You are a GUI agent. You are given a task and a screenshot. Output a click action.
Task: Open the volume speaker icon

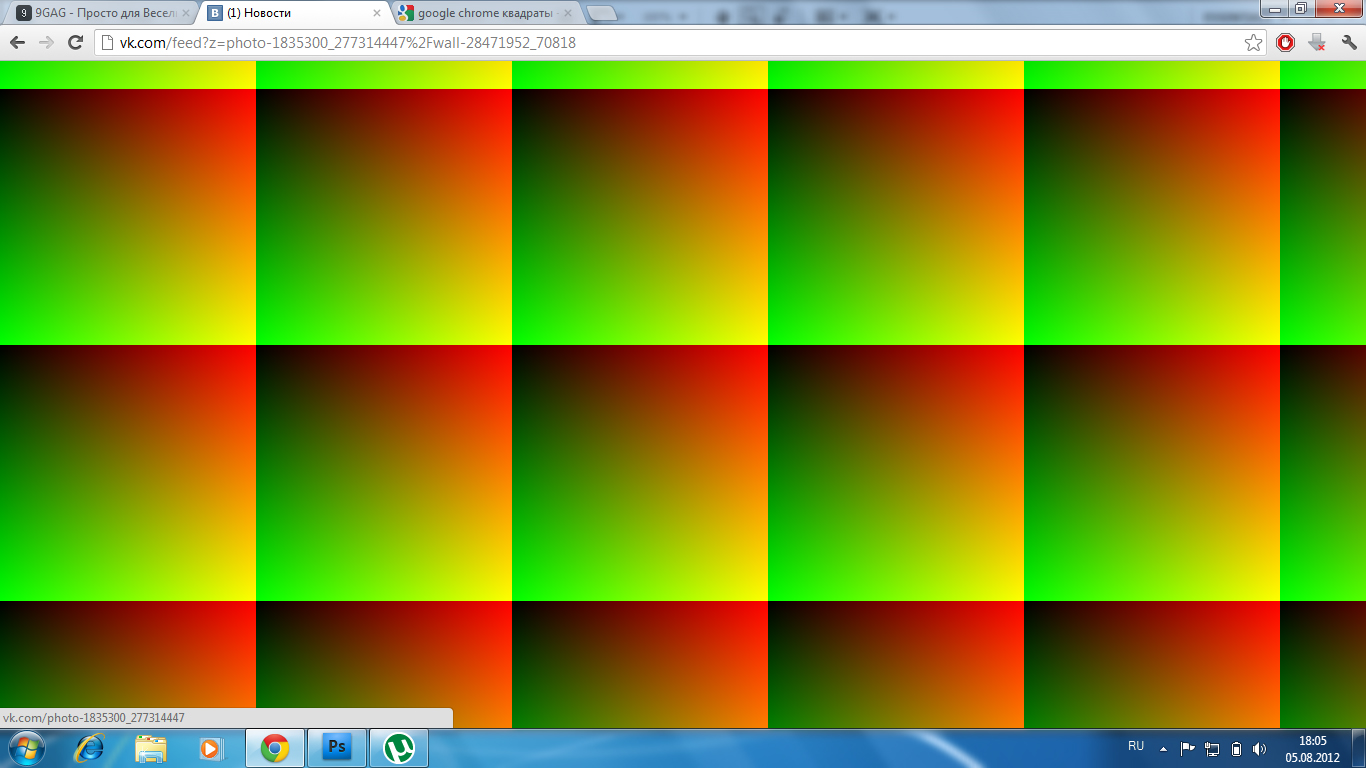pyautogui.click(x=1259, y=748)
